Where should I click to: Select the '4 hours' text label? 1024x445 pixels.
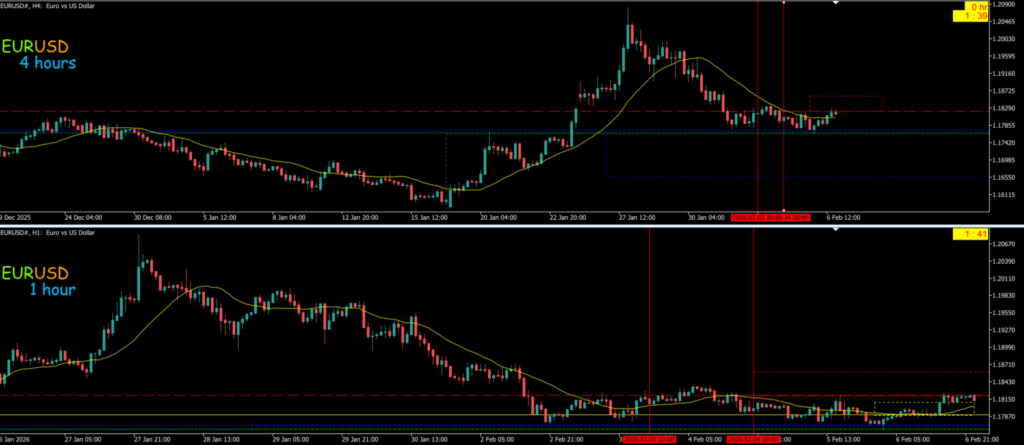coord(47,63)
